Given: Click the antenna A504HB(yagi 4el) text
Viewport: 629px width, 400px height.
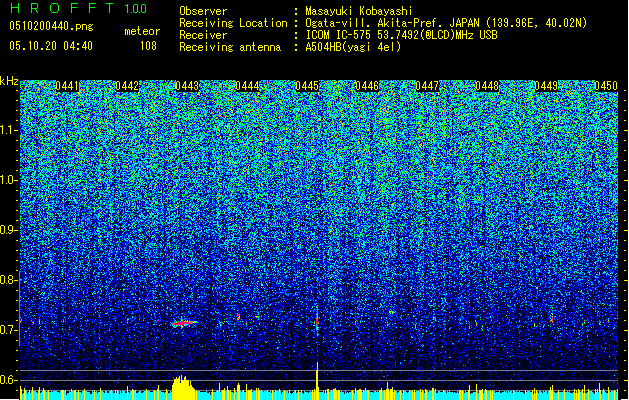Looking at the screenshot, I should pyautogui.click(x=353, y=47).
